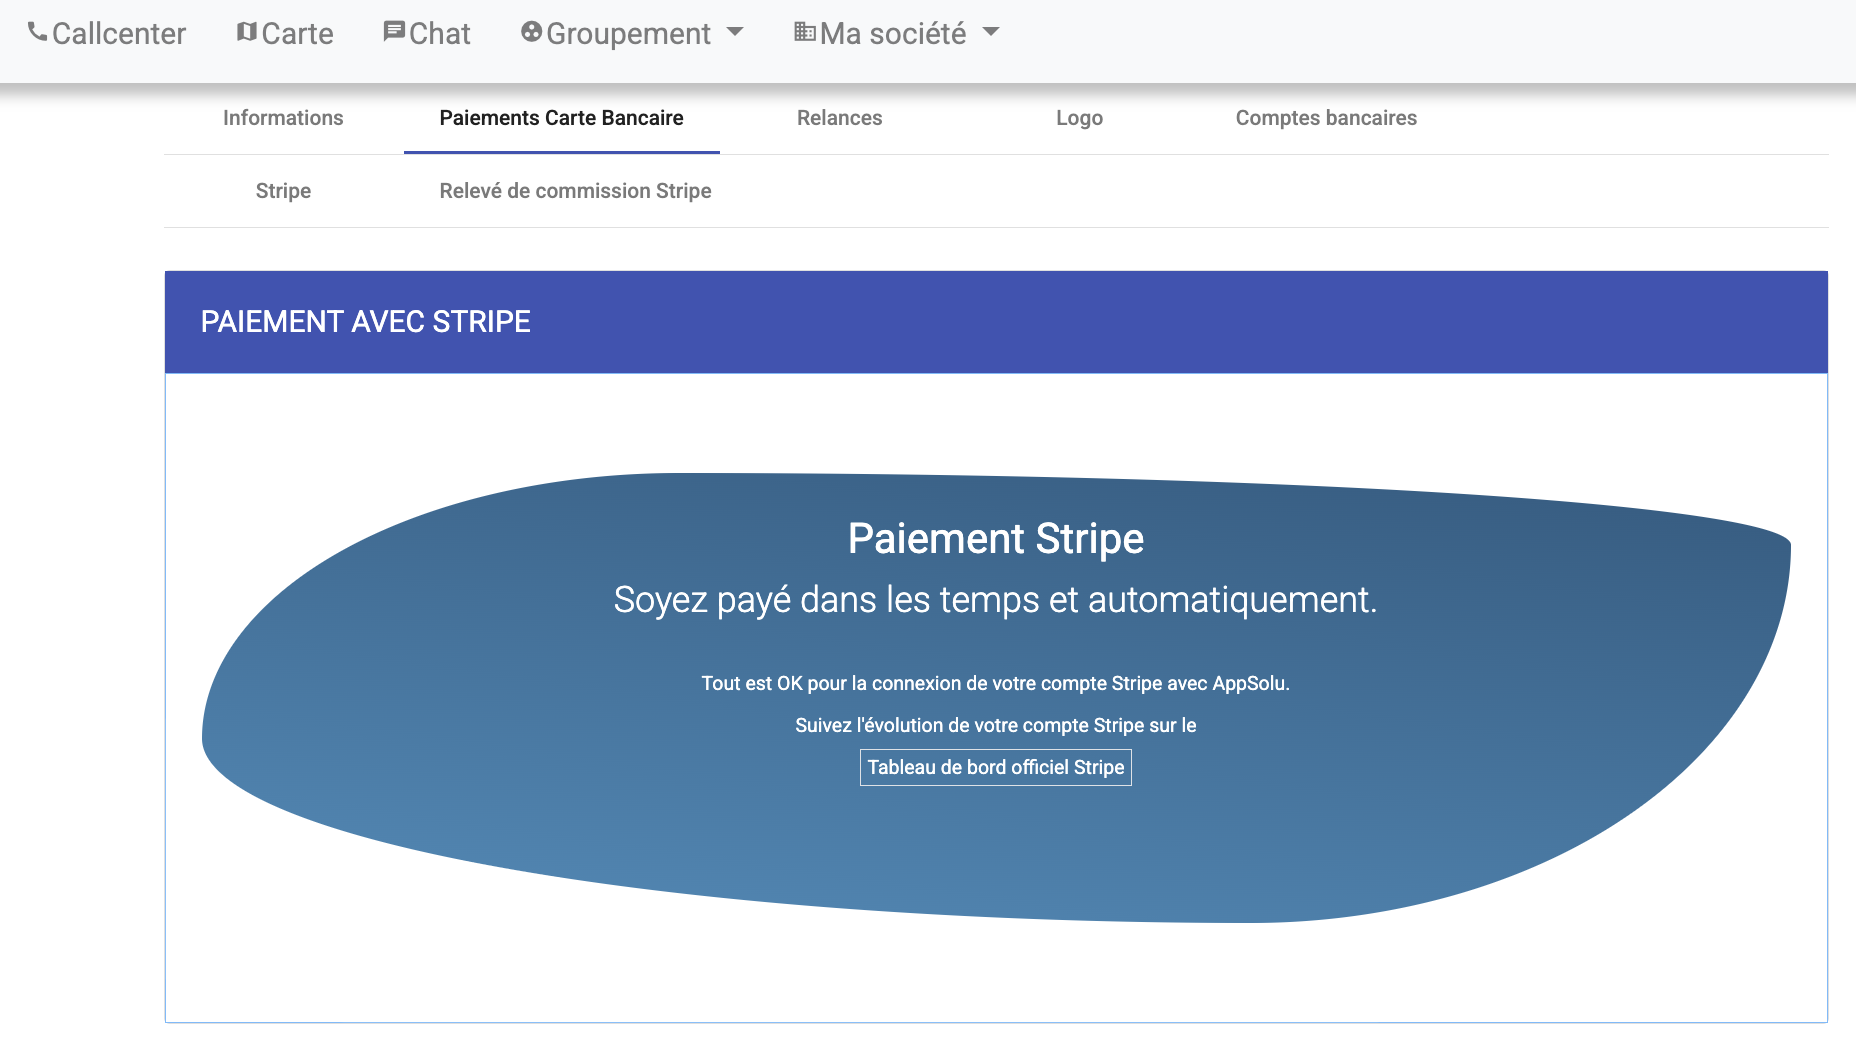The width and height of the screenshot is (1856, 1050).
Task: Click the Carte text label in navbar
Action: click(297, 34)
